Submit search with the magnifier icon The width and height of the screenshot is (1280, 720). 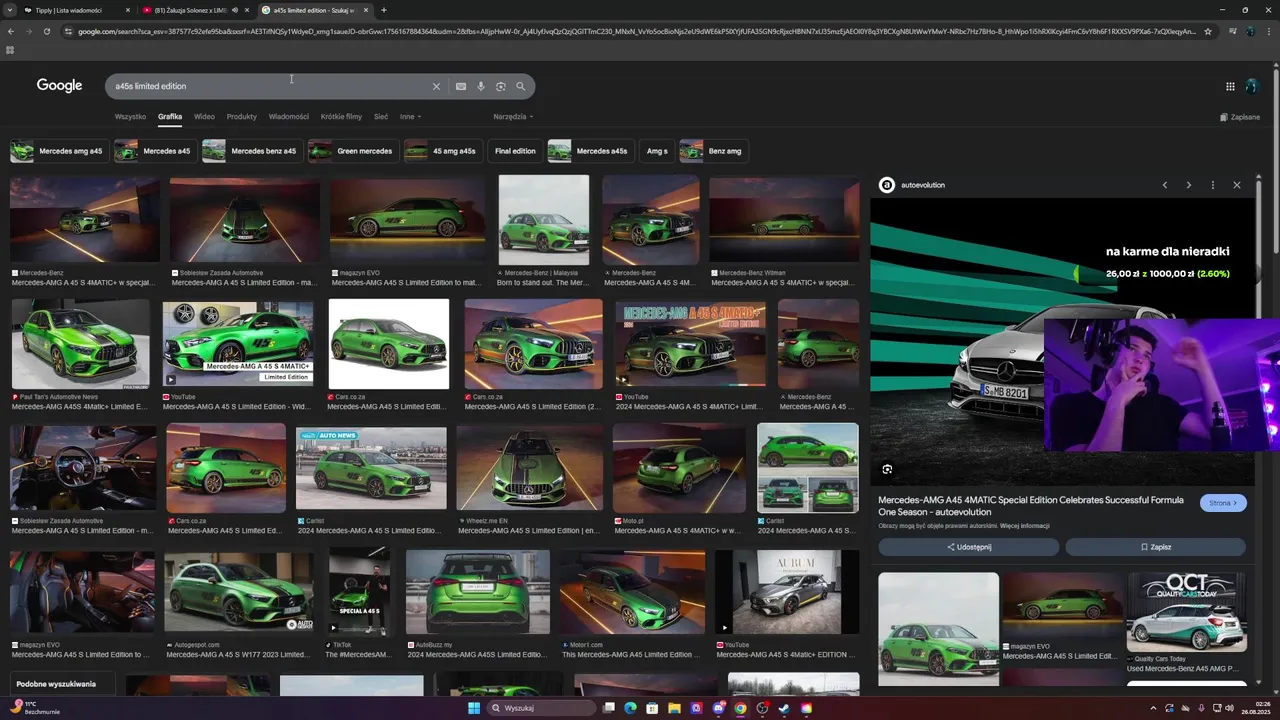click(520, 86)
